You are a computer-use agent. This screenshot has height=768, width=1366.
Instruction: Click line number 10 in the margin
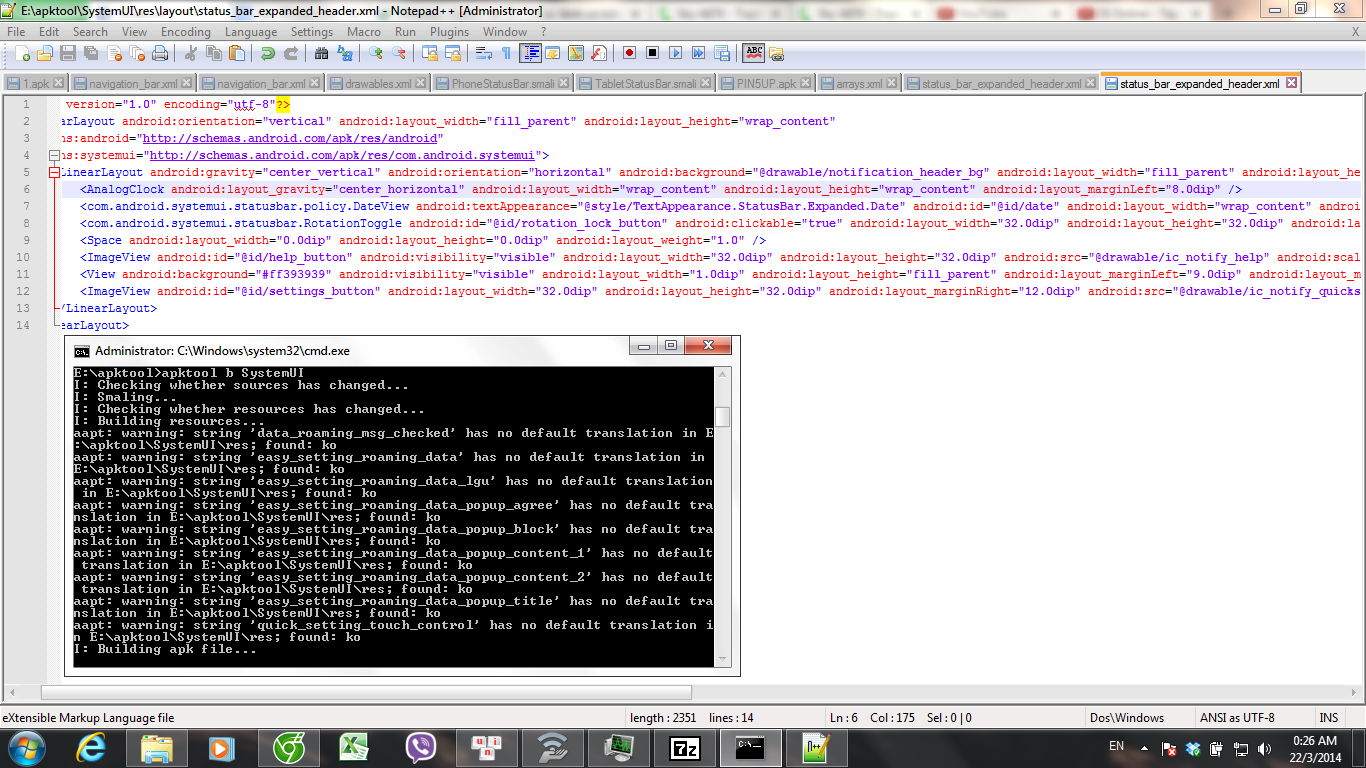(24, 257)
